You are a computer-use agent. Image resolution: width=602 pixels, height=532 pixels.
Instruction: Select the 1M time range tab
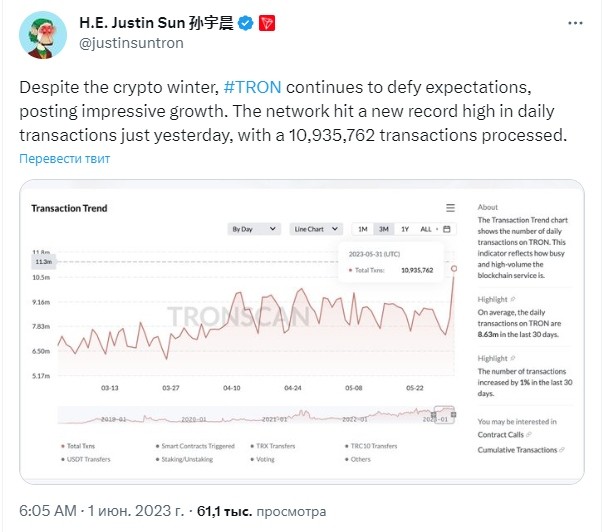(x=363, y=229)
